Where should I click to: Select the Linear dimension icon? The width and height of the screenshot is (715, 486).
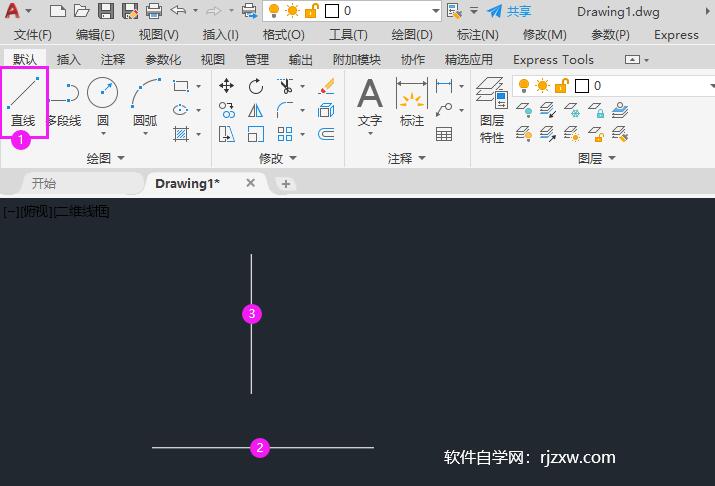tap(444, 86)
